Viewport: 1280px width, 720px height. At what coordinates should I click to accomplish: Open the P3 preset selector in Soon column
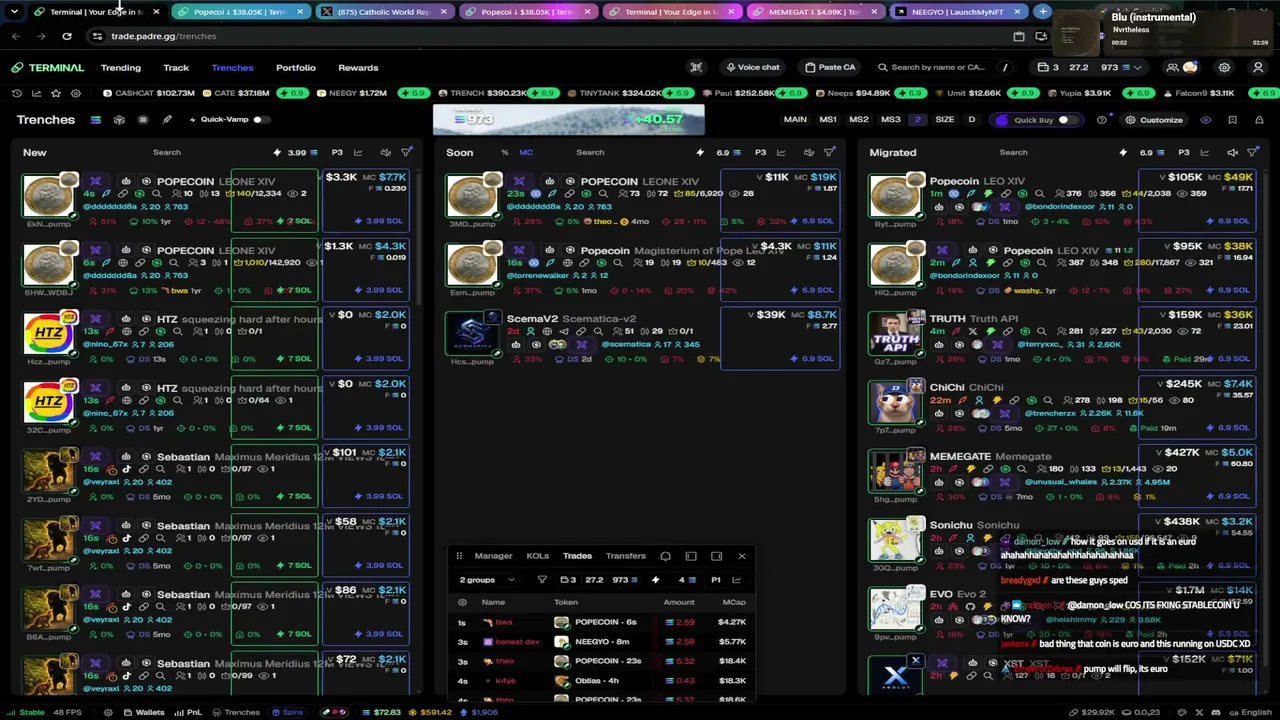tap(761, 153)
